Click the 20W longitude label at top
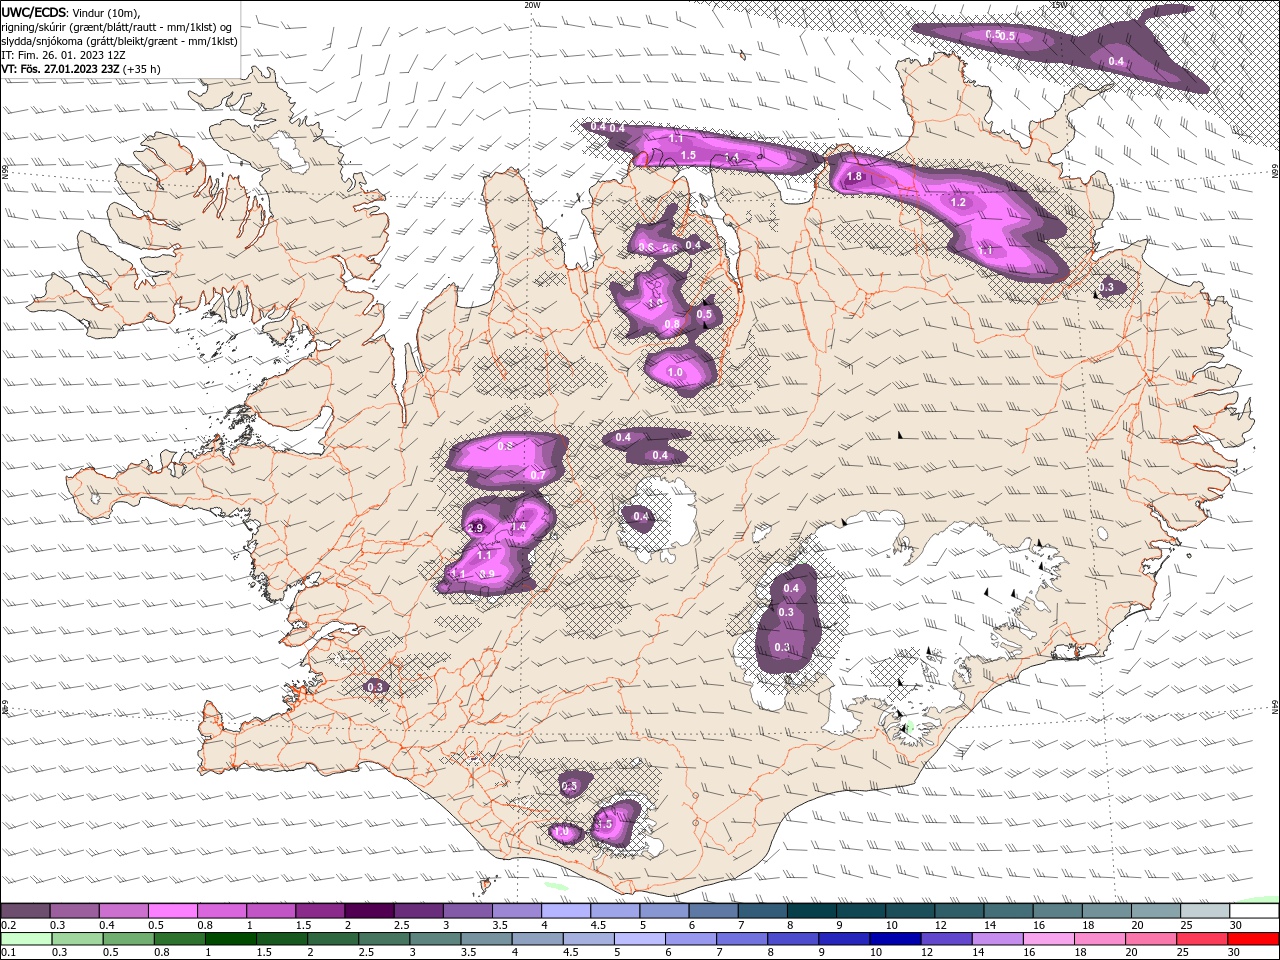The width and height of the screenshot is (1280, 960). click(x=532, y=5)
